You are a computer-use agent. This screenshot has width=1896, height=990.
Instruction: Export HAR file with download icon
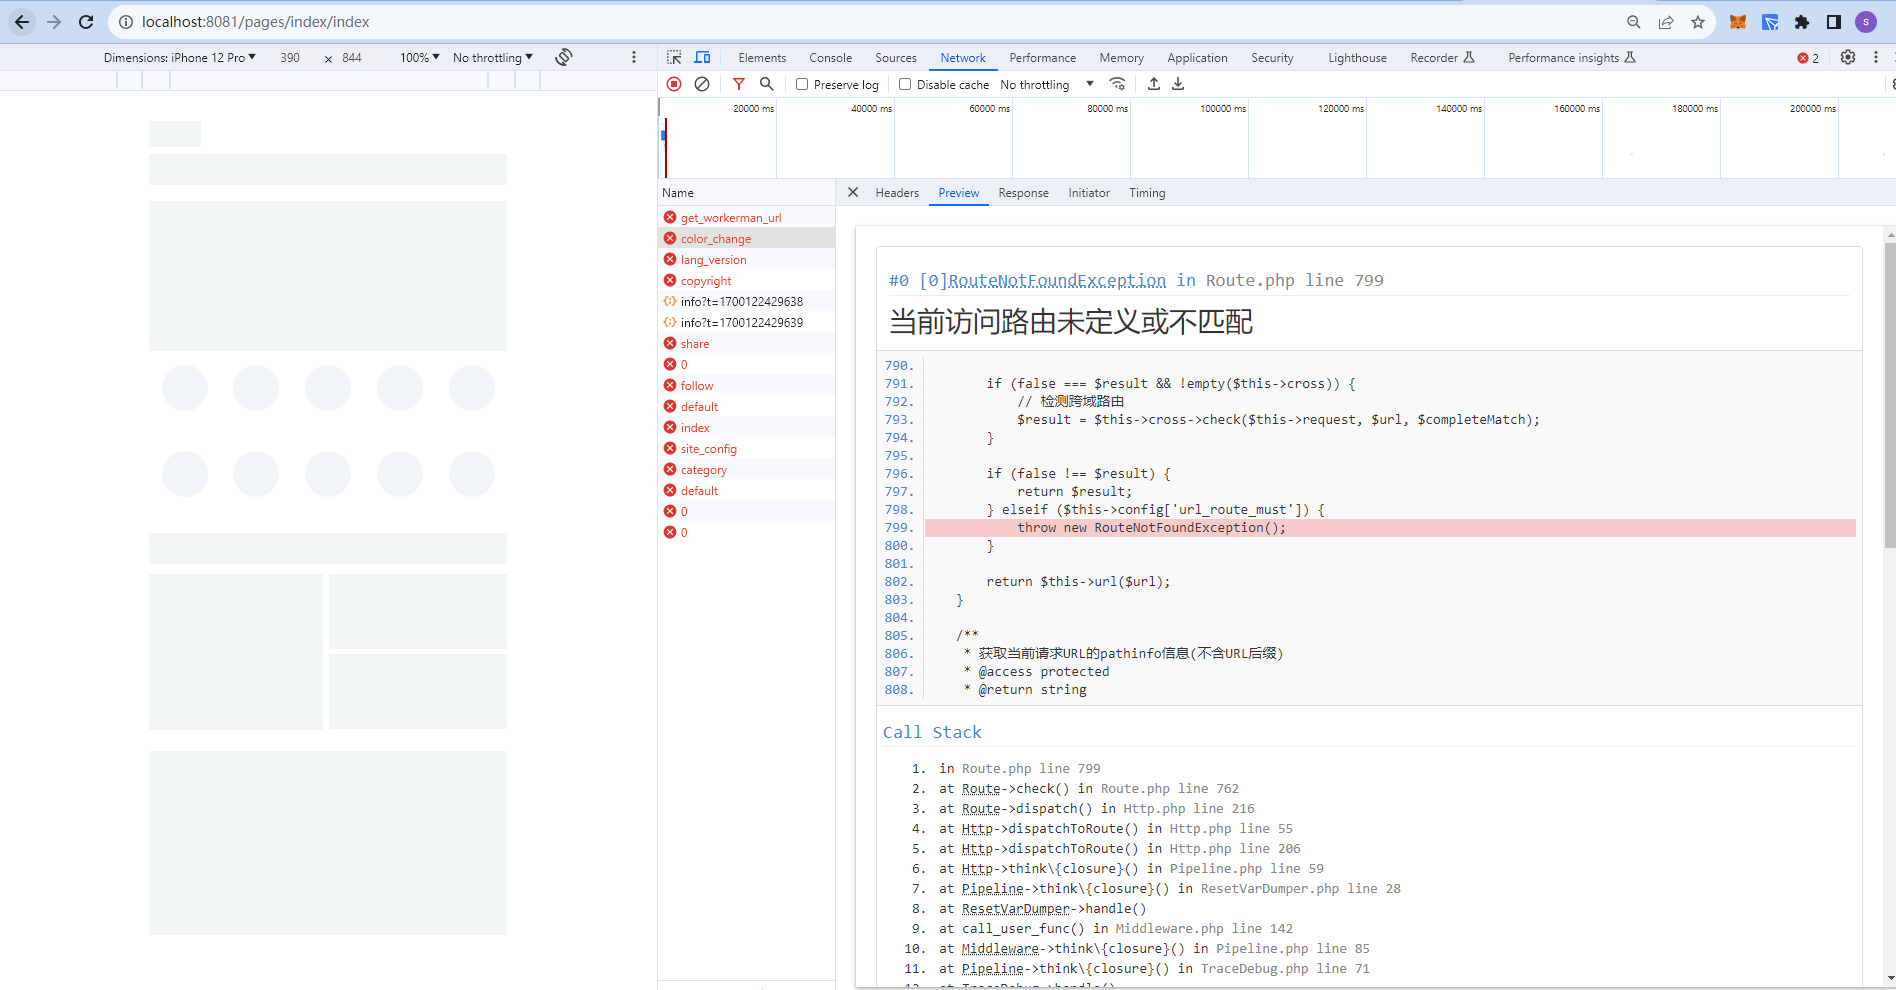pos(1178,84)
